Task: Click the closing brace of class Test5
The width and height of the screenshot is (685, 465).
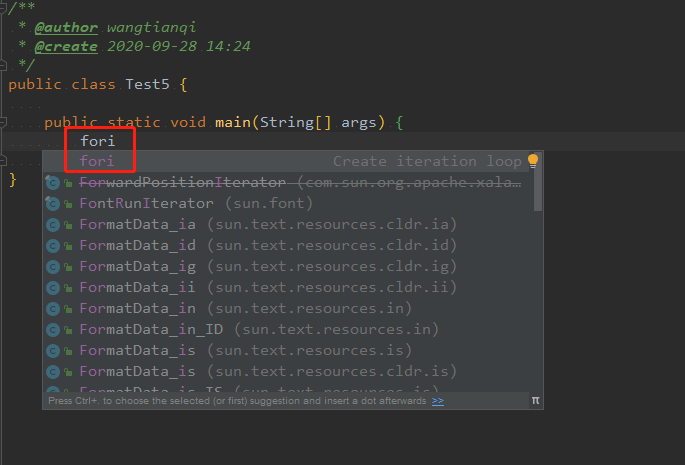Action: (13, 180)
